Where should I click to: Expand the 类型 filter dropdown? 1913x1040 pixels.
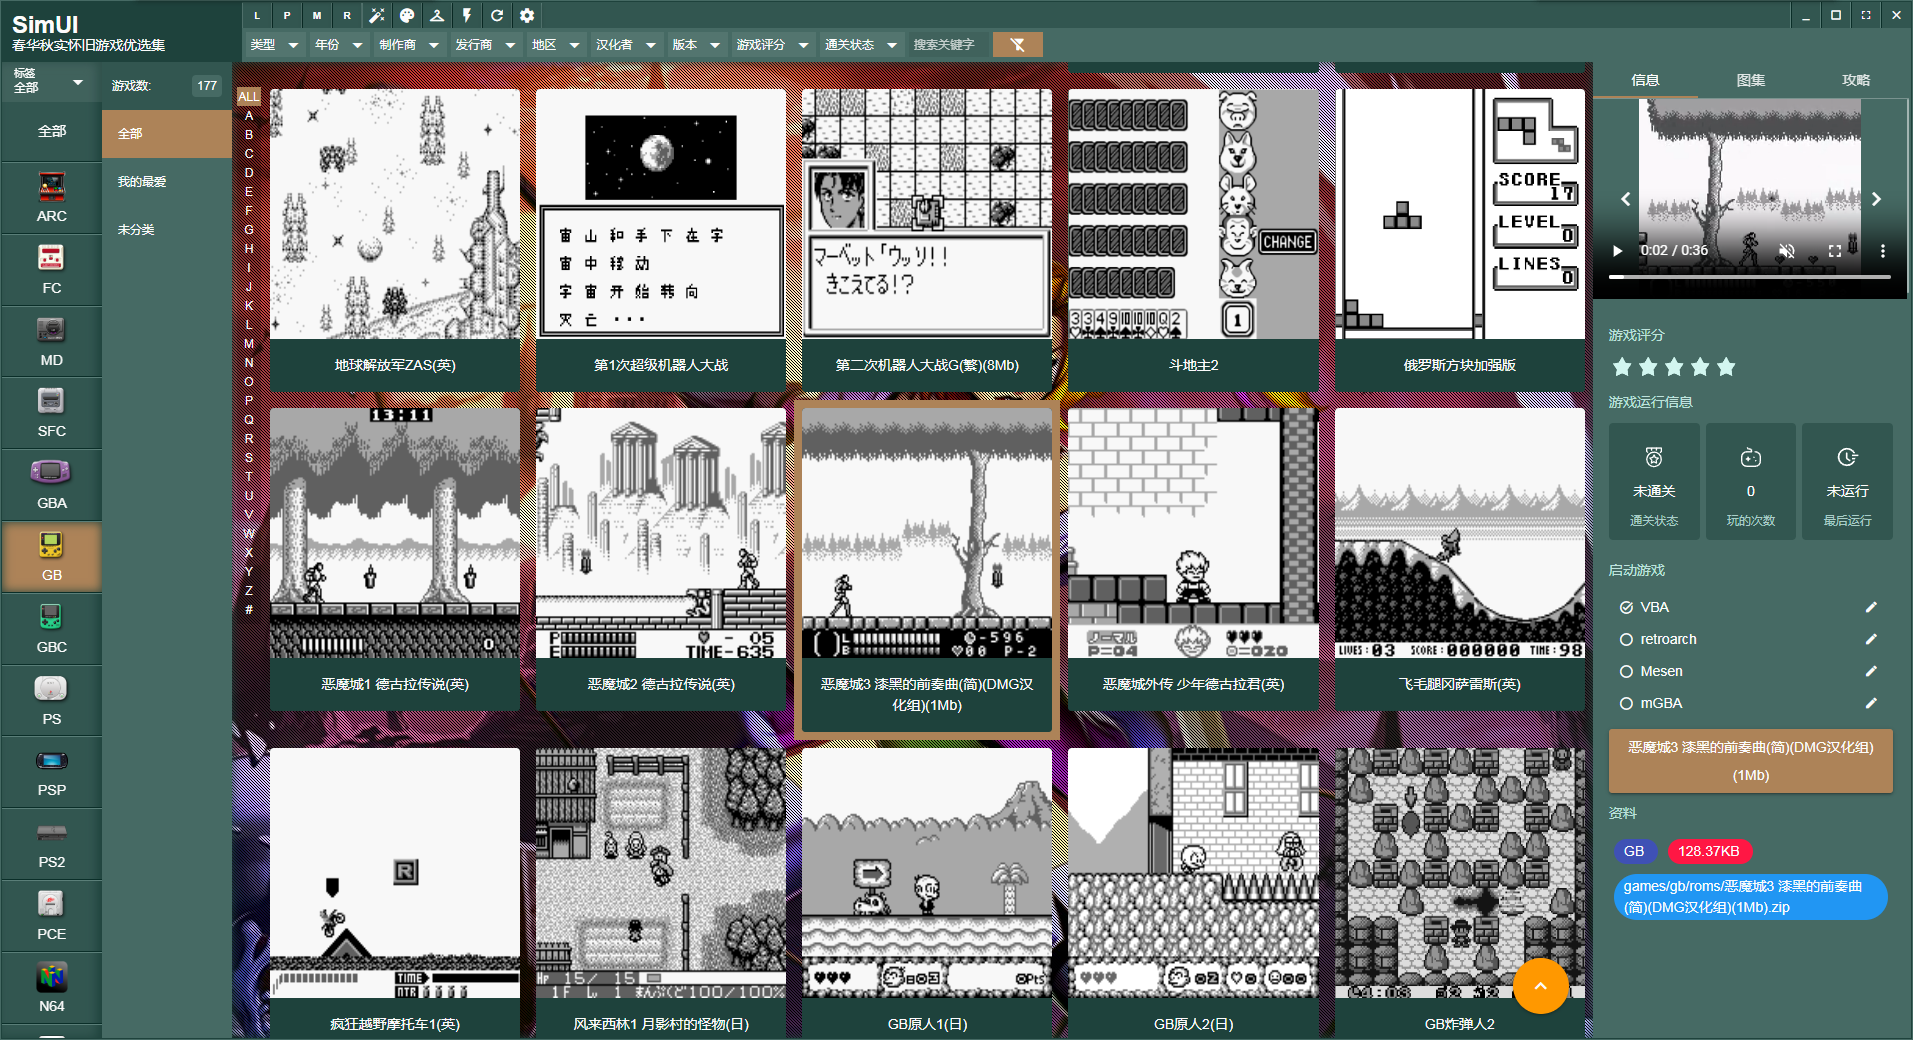[274, 44]
